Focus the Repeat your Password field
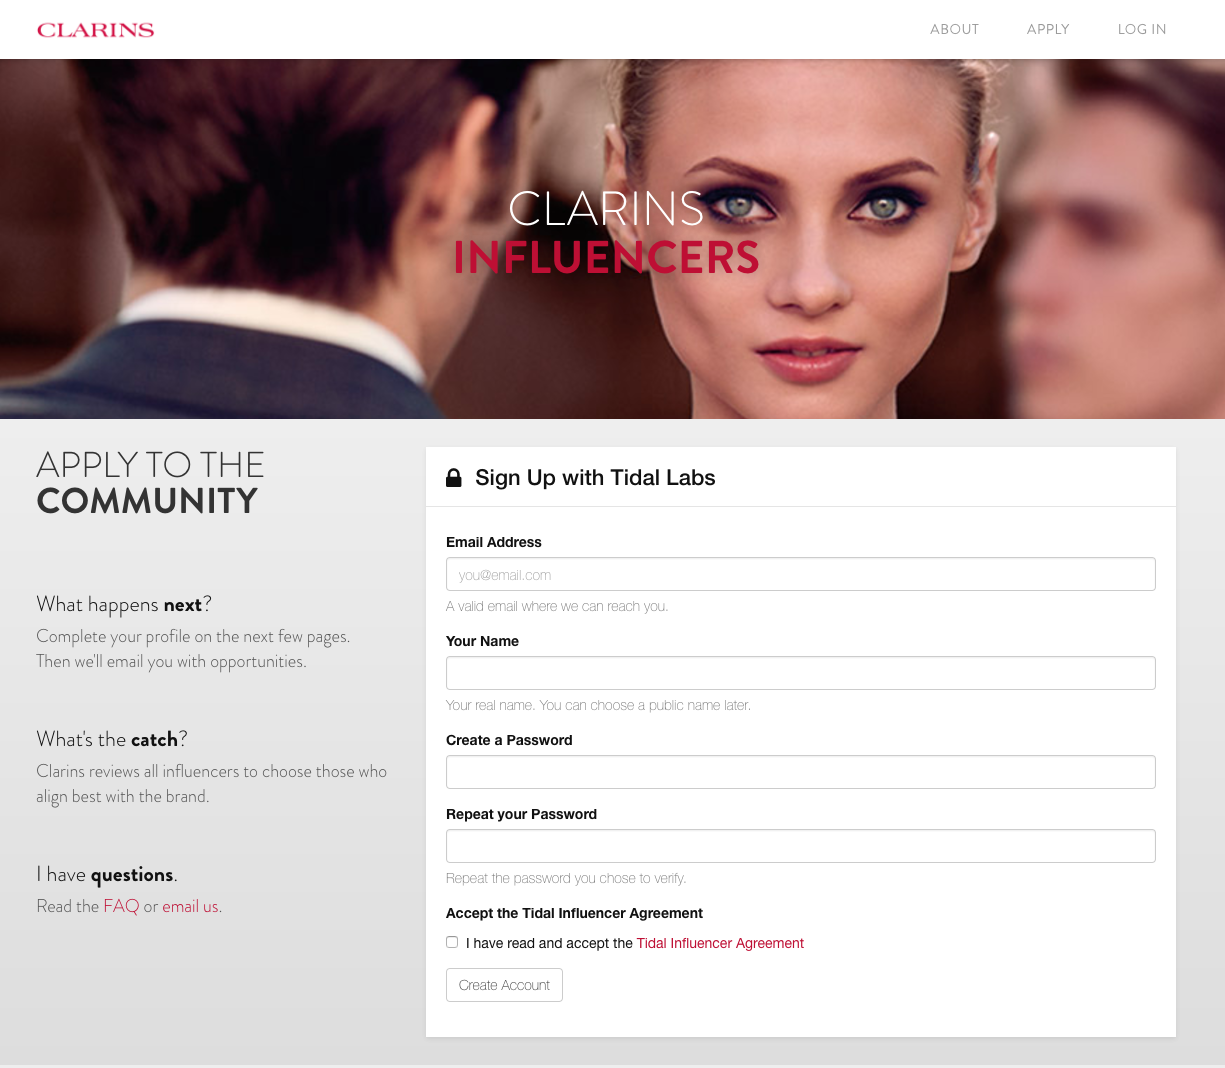 point(801,846)
